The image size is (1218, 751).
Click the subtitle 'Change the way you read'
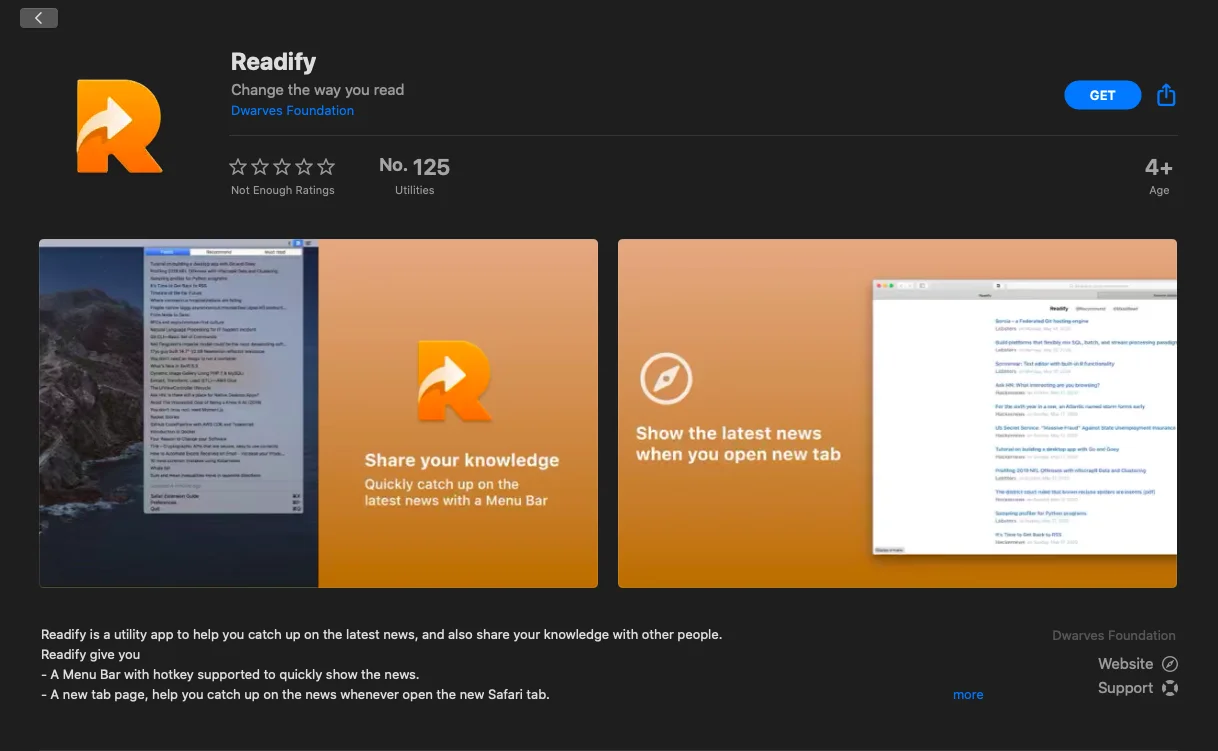(x=318, y=90)
